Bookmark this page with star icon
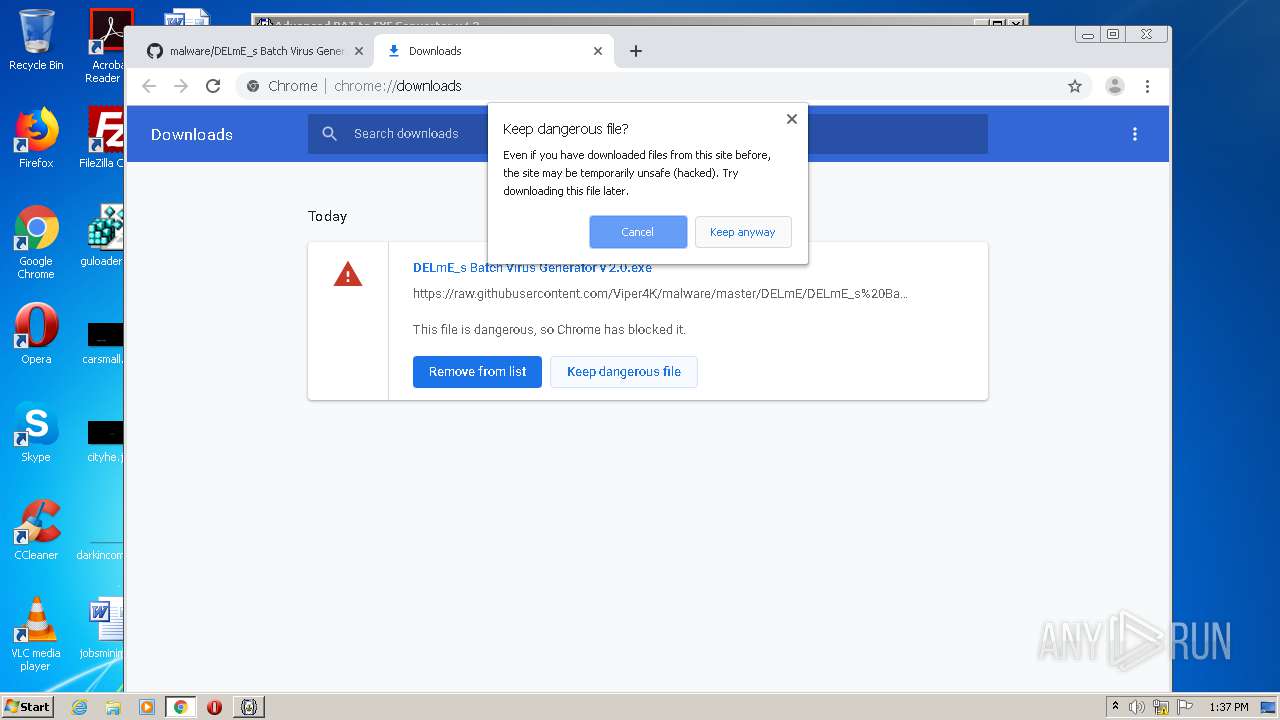1280x720 pixels. coord(1075,86)
